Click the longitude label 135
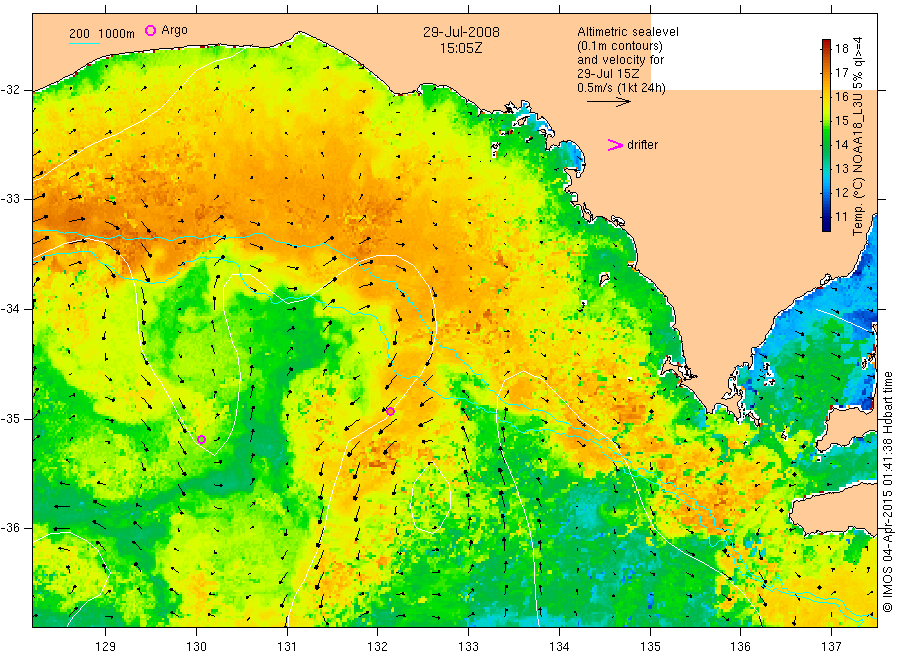 [x=650, y=647]
